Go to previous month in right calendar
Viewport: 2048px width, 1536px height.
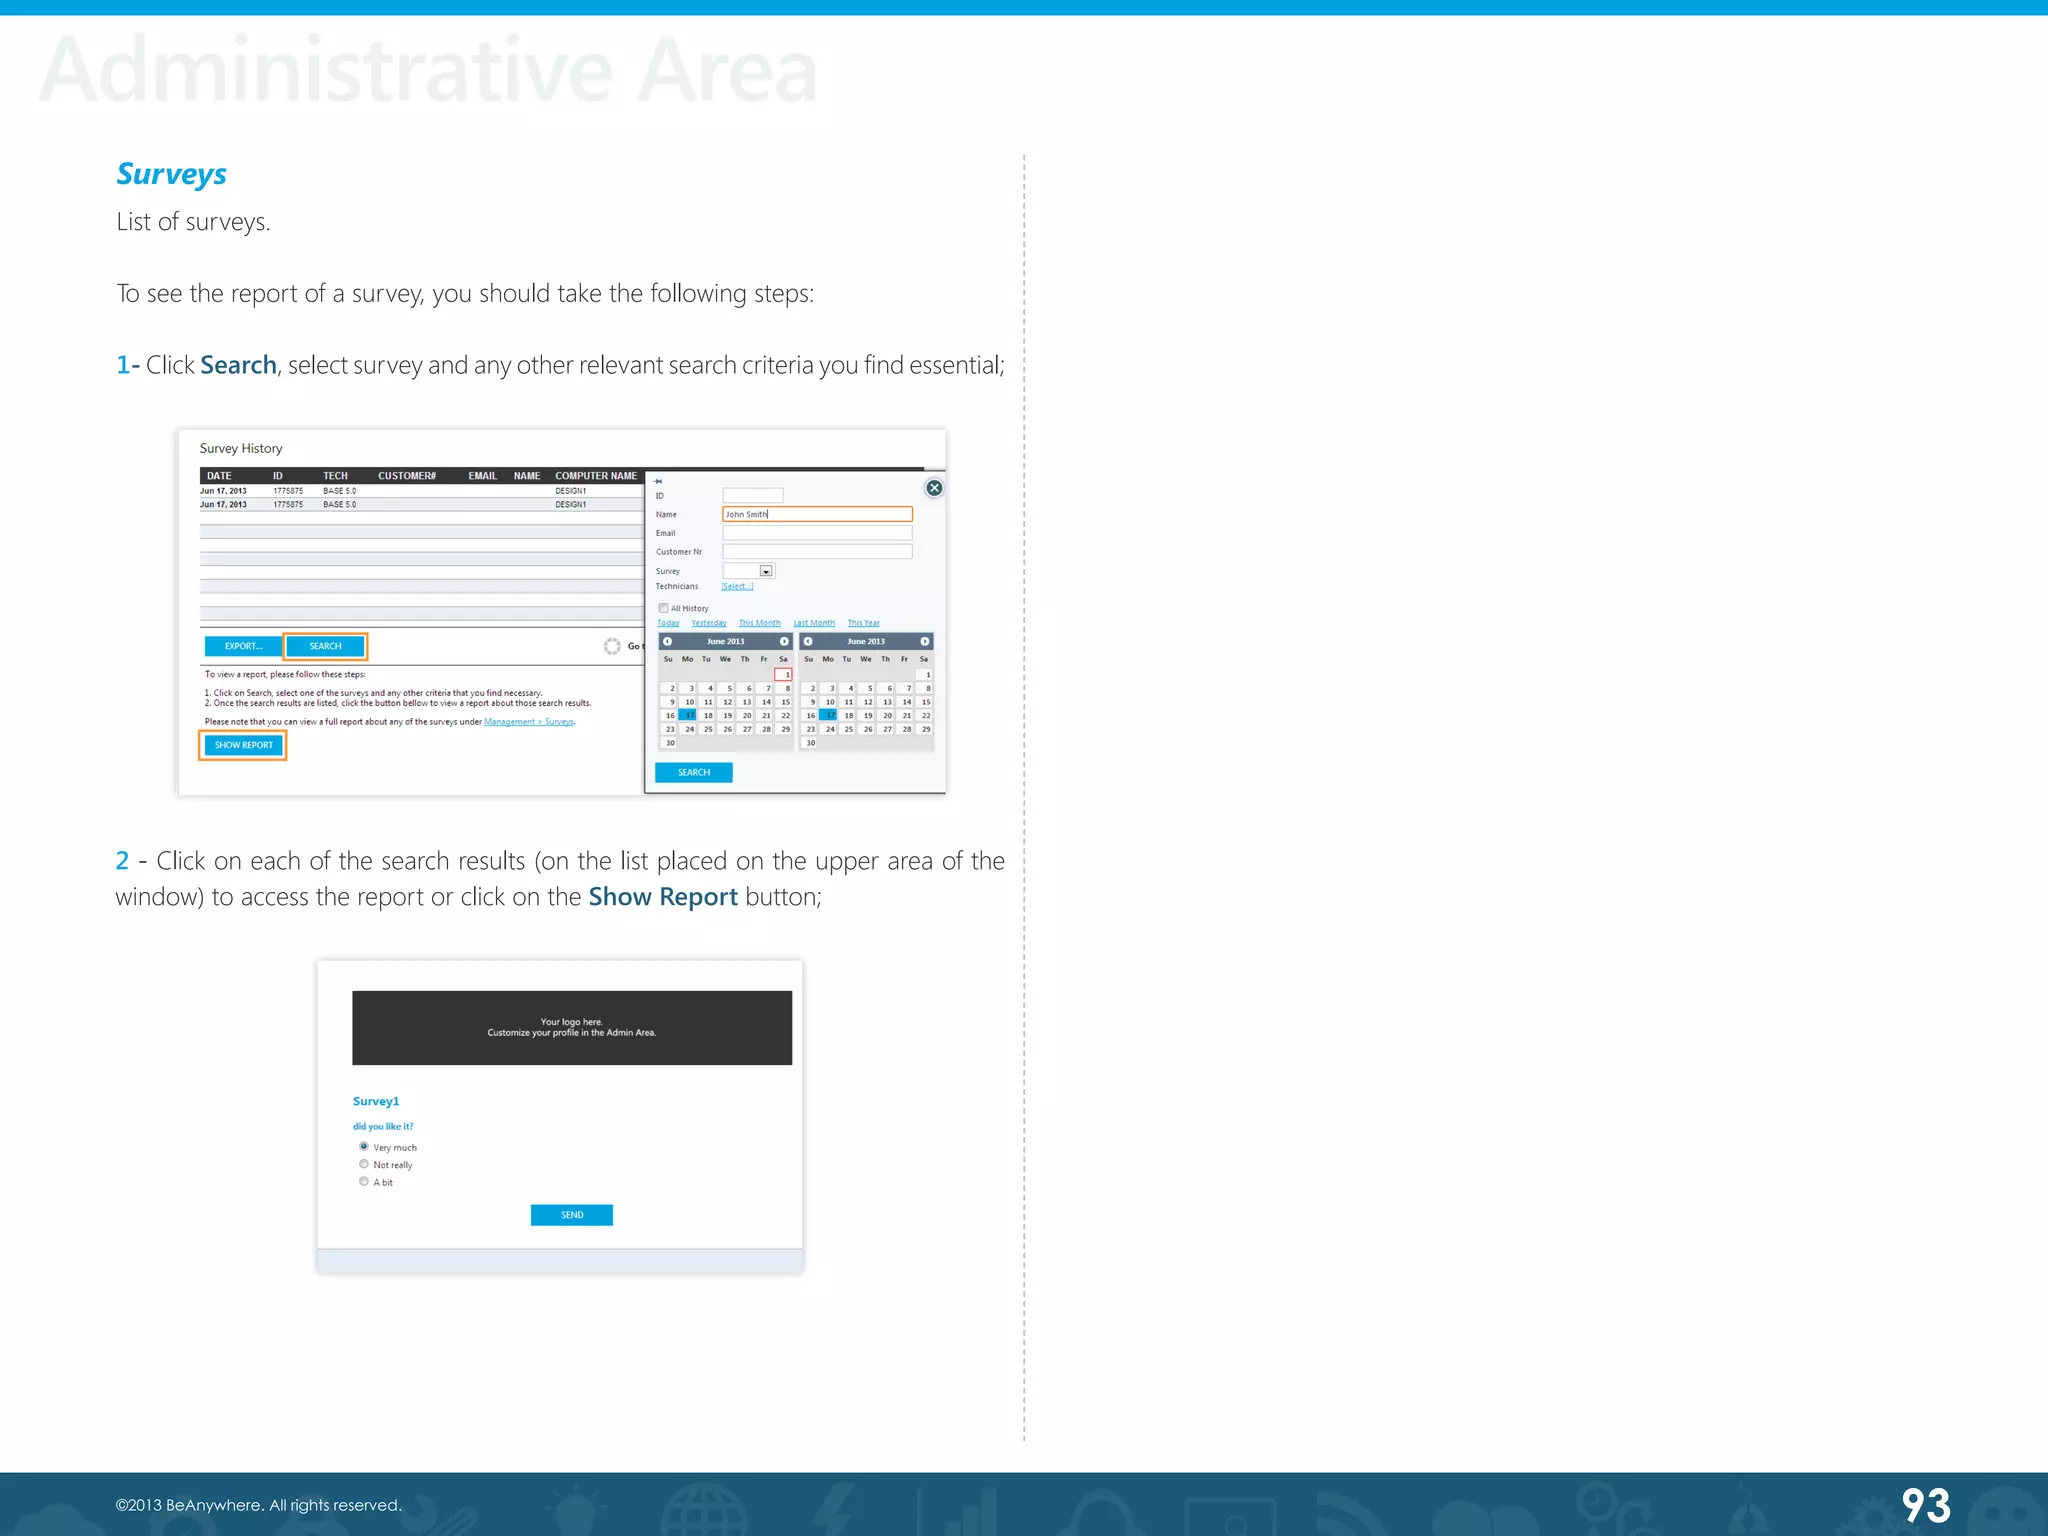click(x=808, y=642)
